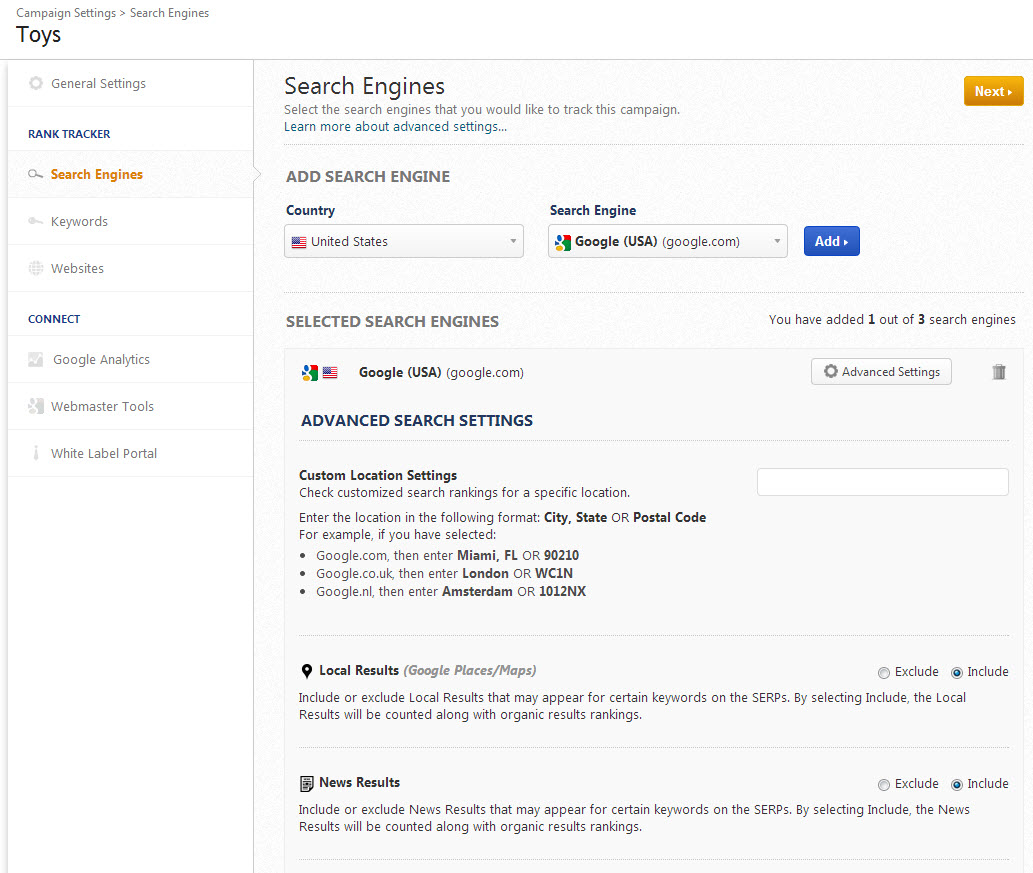
Task: Select Include for Local Results
Action: tap(957, 673)
